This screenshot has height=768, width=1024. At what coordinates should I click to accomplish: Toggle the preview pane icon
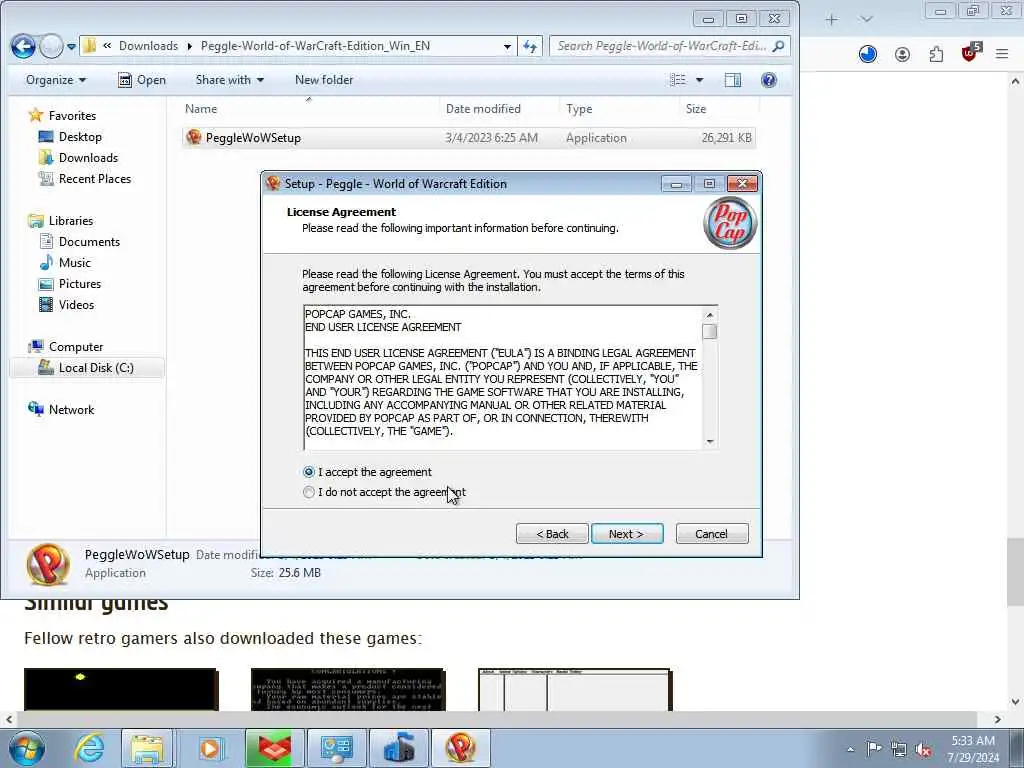(x=733, y=80)
